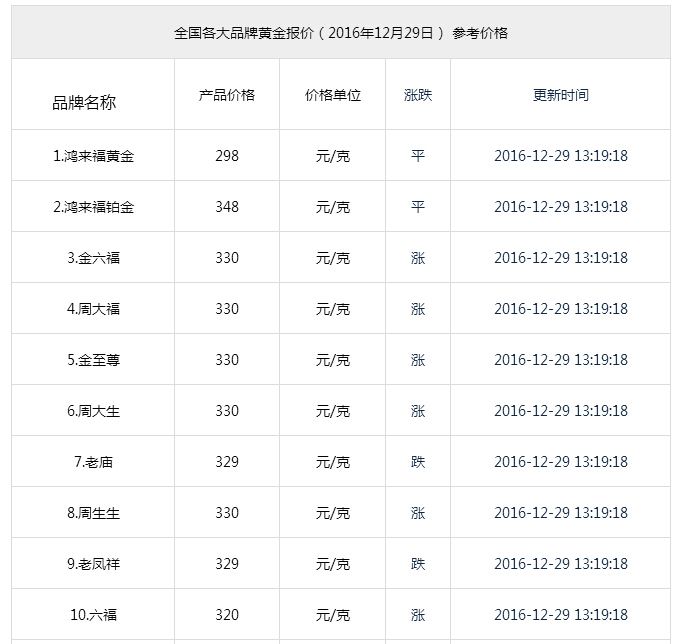675x644 pixels.
Task: Click price 329 in 老庙 row
Action: coord(227,462)
